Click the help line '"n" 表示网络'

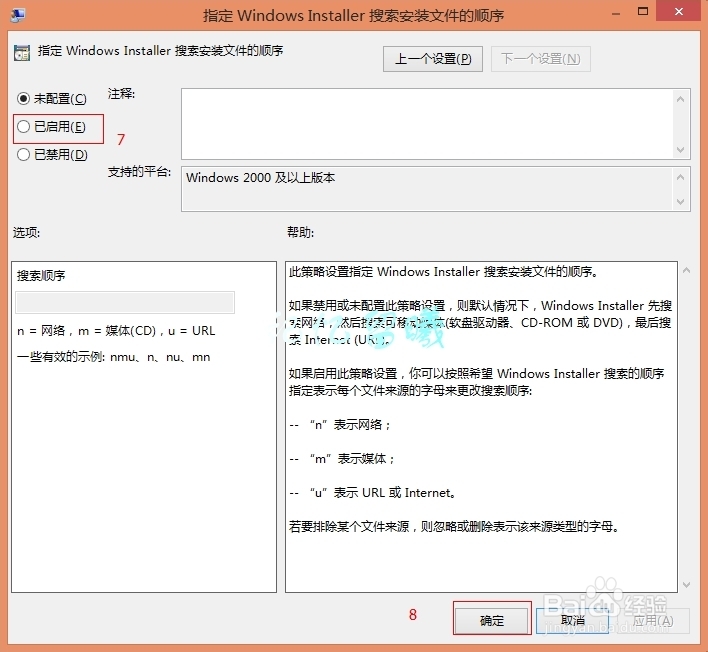click(340, 424)
